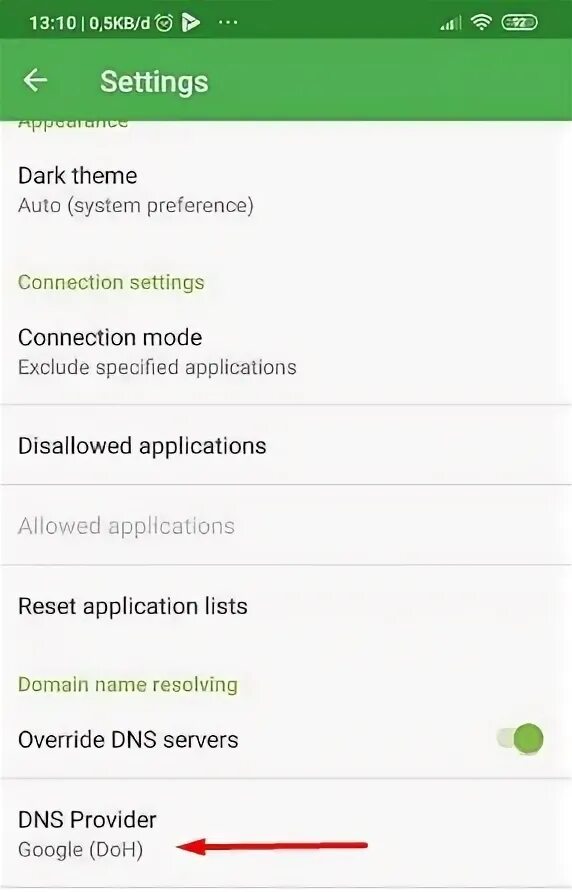Open Disallowed applications list

(286, 445)
